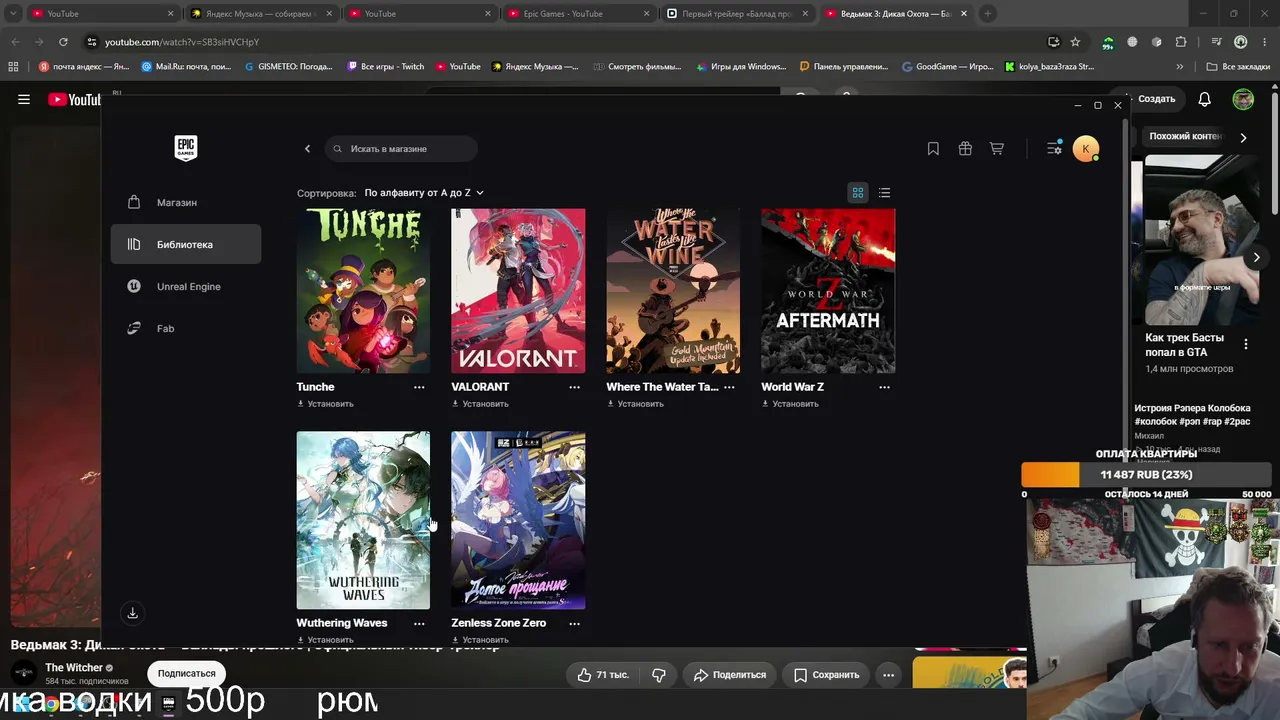Open options for Where The Water Tastes Like Wine
The image size is (1280, 720).
click(729, 387)
